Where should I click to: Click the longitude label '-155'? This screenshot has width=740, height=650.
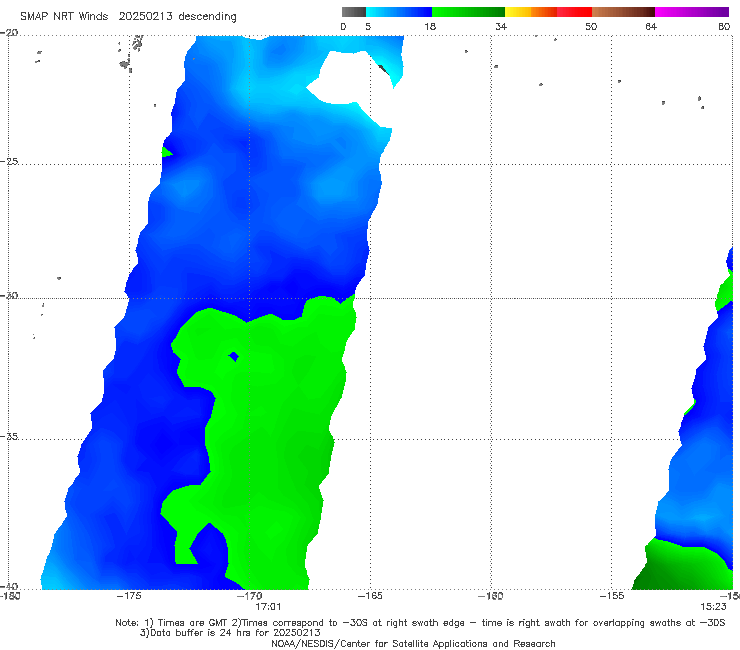(x=612, y=596)
